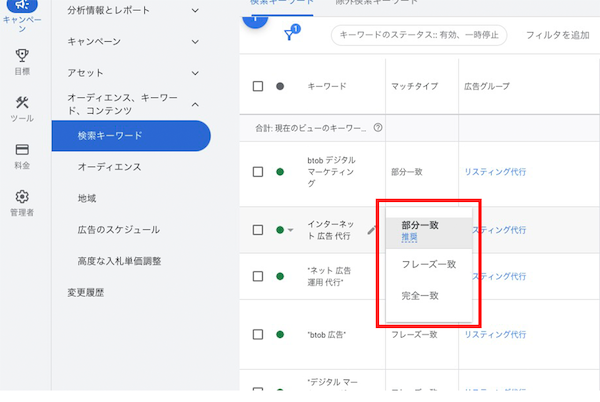This screenshot has height=402, width=600.
Task: Click the pencil edit icon beside インターネット 広告 代行
Action: pyautogui.click(x=372, y=230)
